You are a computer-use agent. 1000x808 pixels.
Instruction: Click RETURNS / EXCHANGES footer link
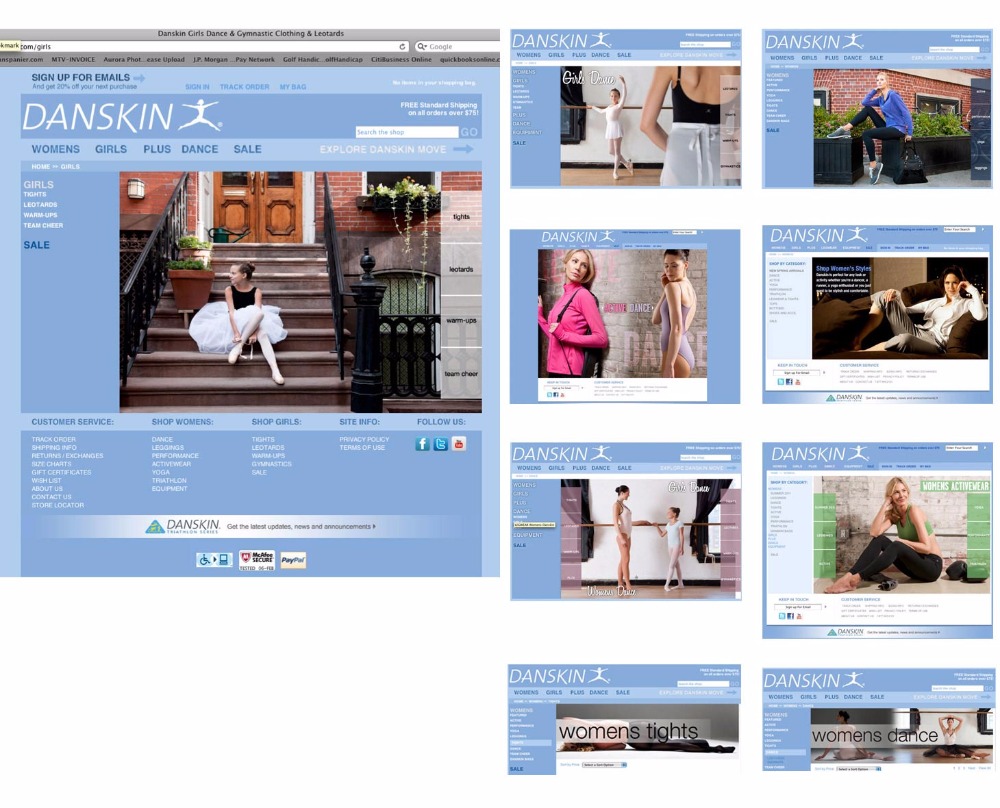tap(67, 456)
